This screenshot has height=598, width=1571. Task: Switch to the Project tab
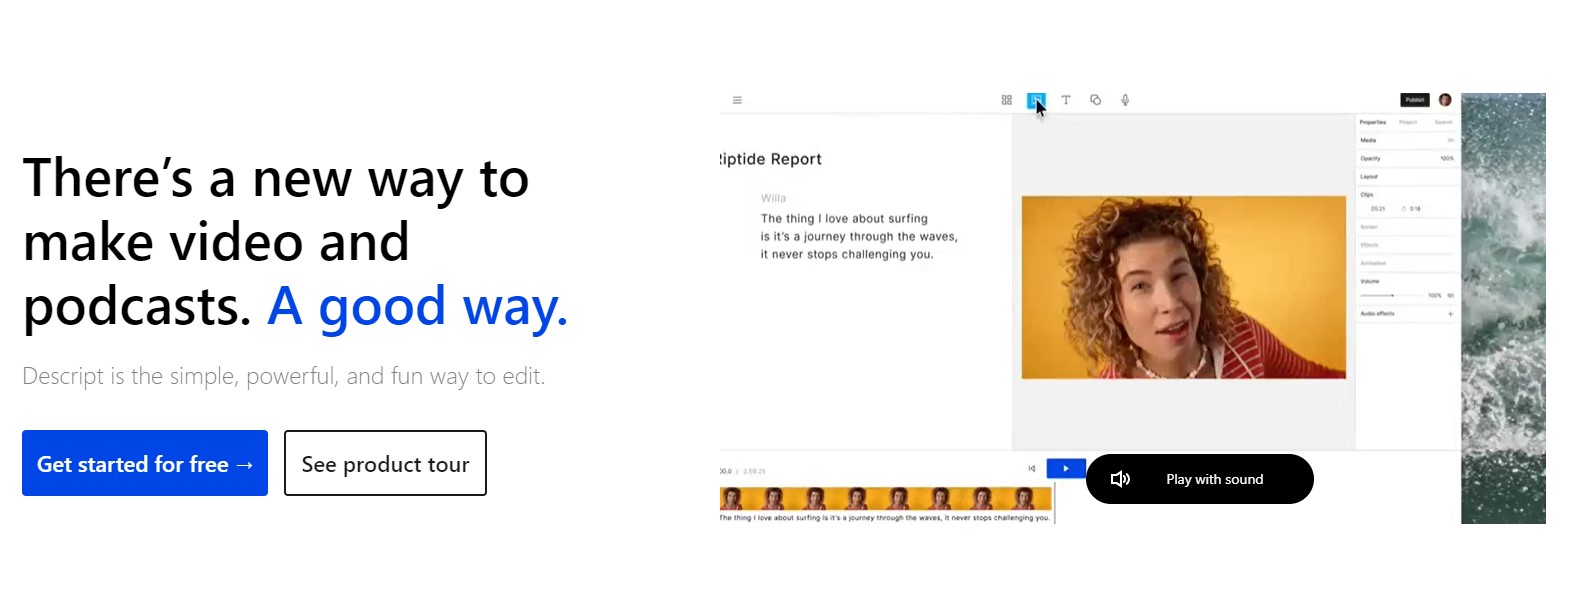point(1408,122)
